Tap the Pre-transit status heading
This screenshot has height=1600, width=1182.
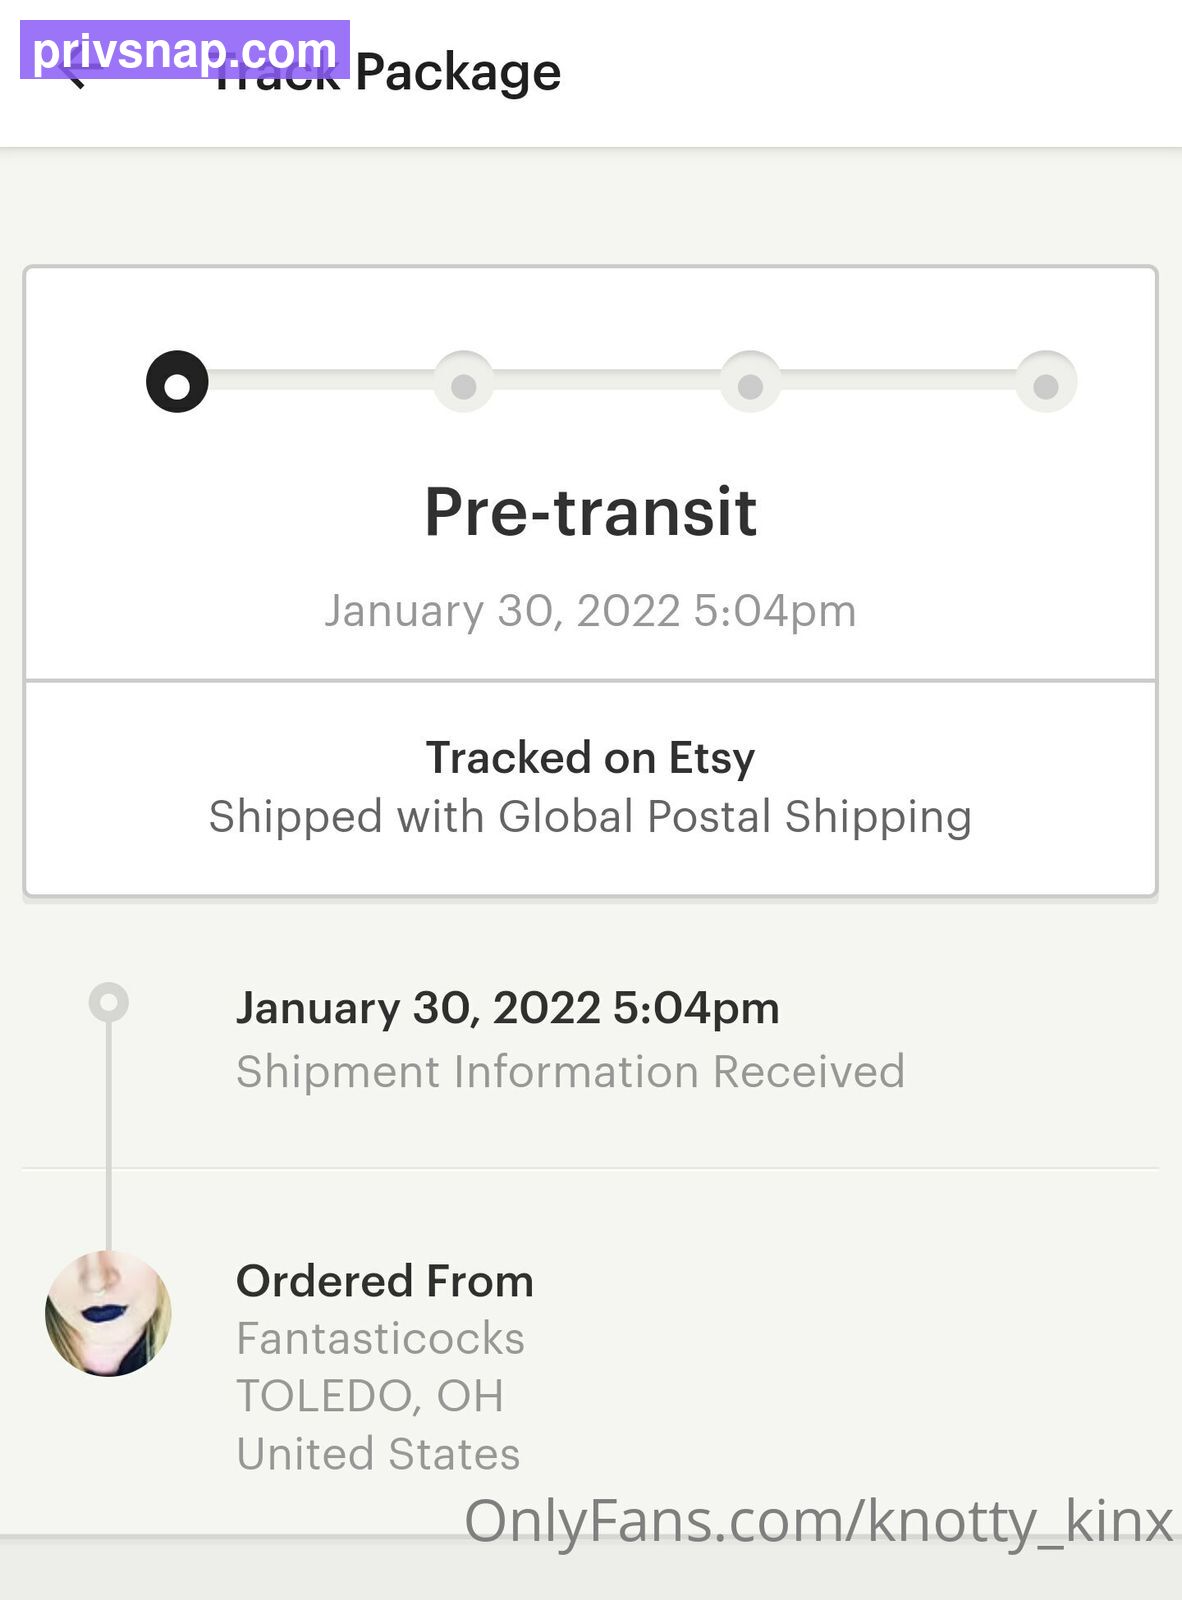pos(590,512)
